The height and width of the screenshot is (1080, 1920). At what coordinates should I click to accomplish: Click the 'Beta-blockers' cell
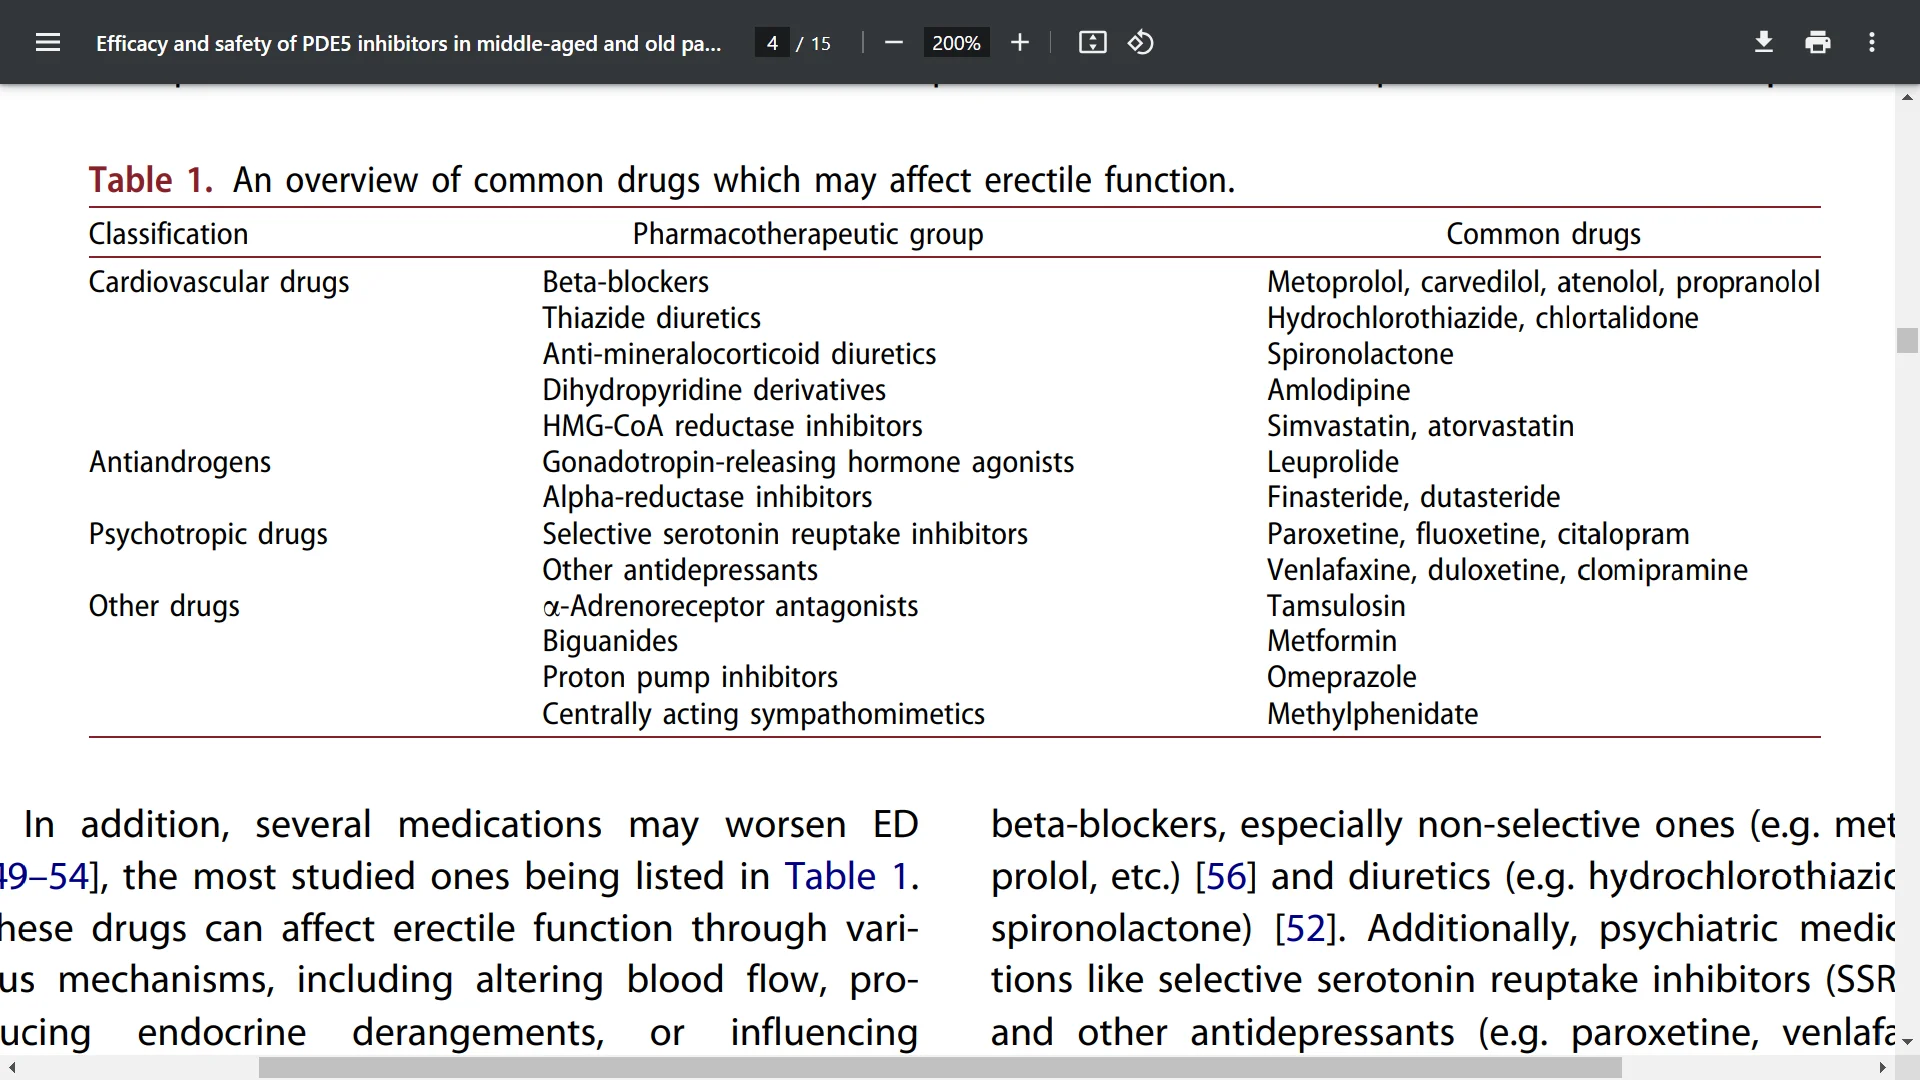626,282
